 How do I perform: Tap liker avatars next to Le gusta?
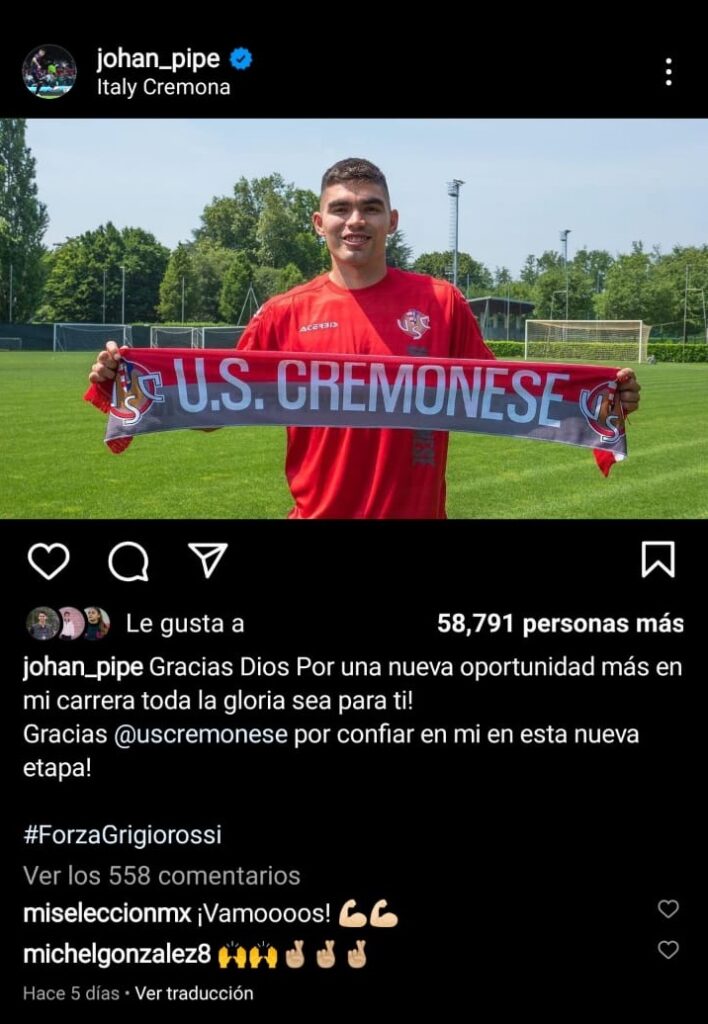click(x=68, y=624)
